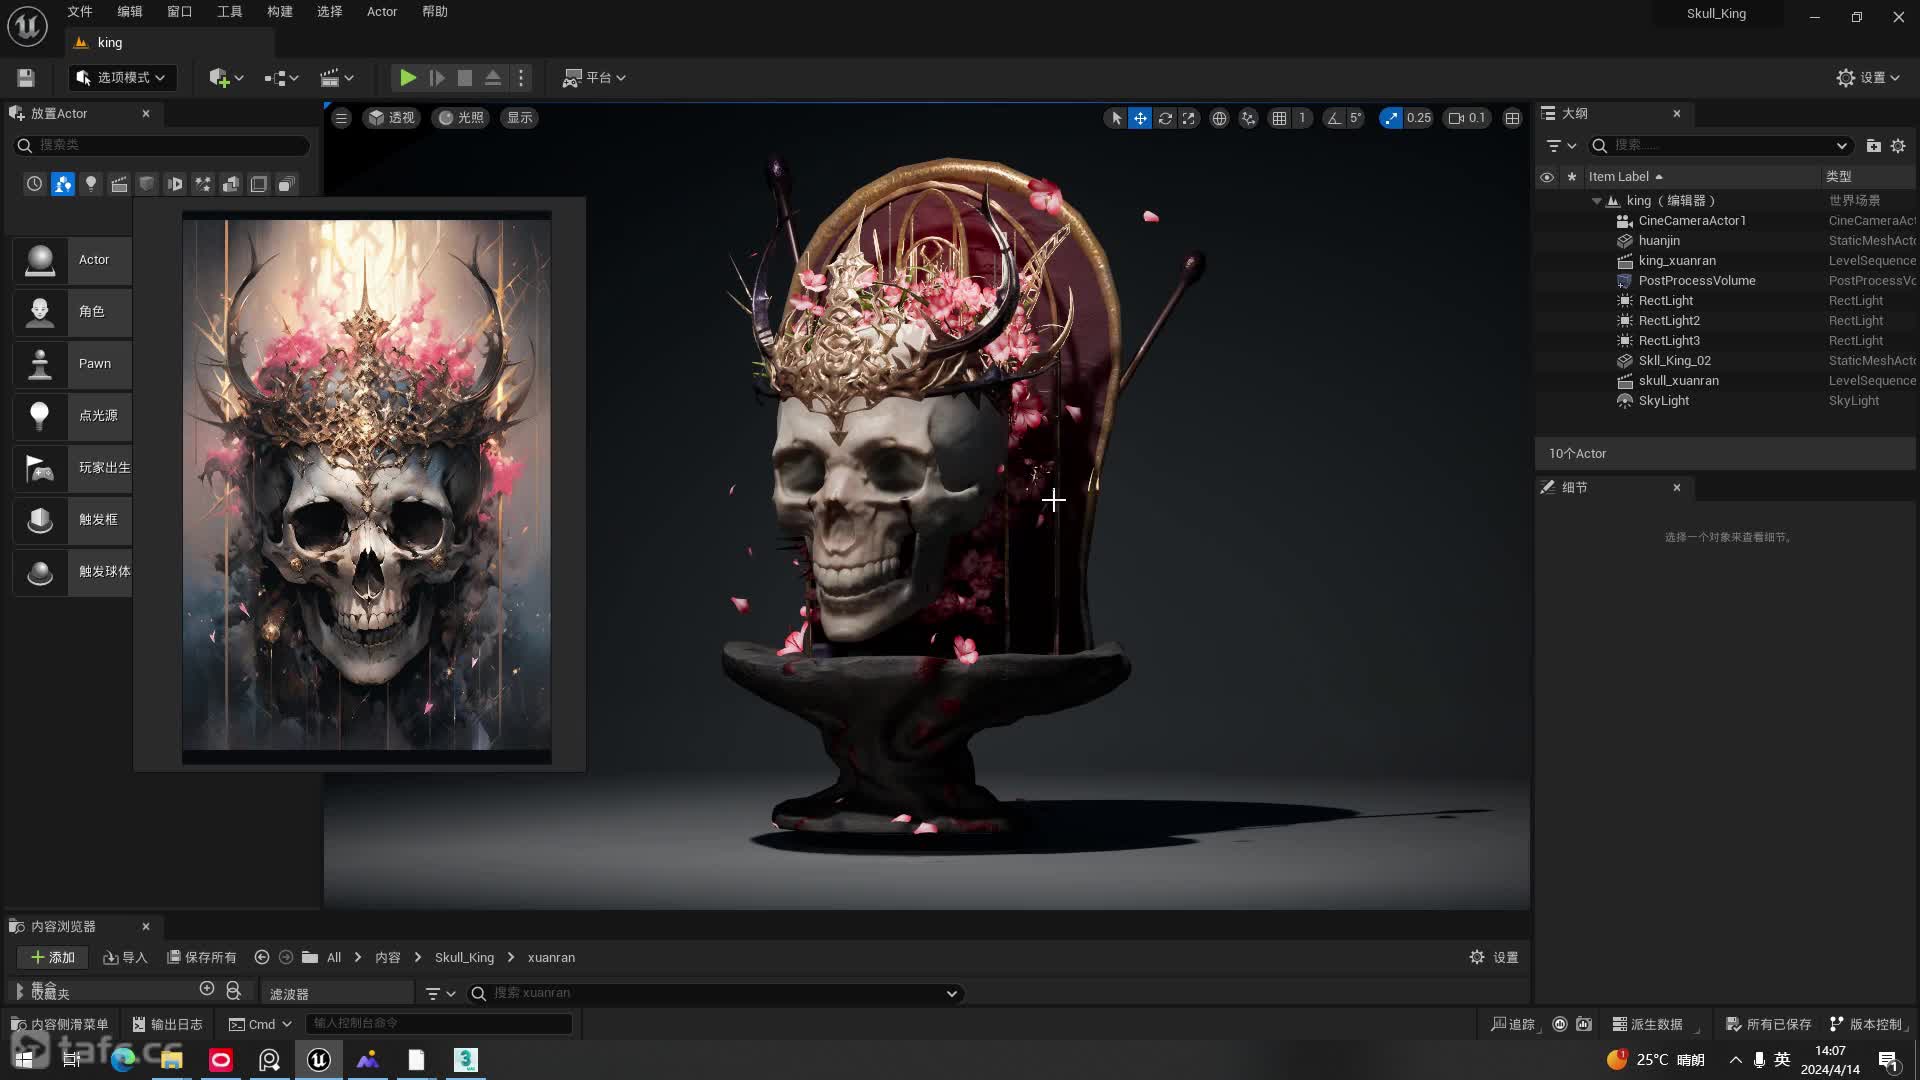Image resolution: width=1920 pixels, height=1080 pixels.
Task: Click the eject button in play toolbar
Action: (x=493, y=78)
